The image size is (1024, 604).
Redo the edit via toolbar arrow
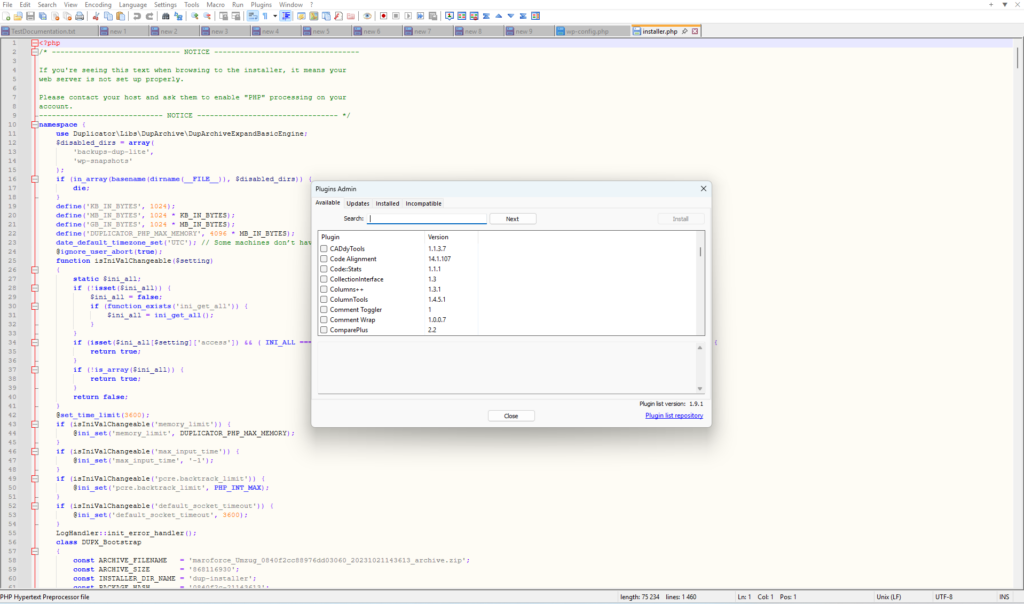pyautogui.click(x=150, y=16)
